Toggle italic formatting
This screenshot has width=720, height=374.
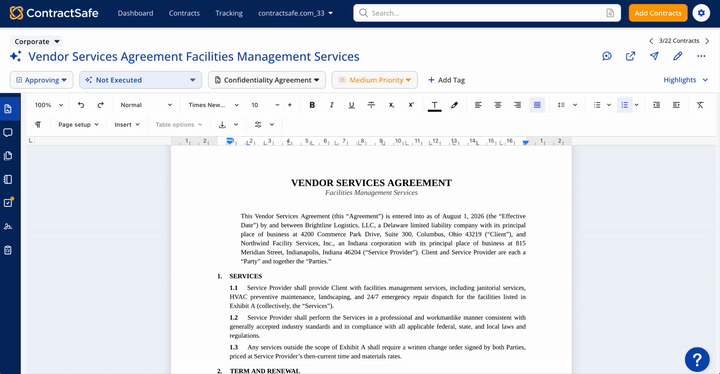(x=332, y=105)
